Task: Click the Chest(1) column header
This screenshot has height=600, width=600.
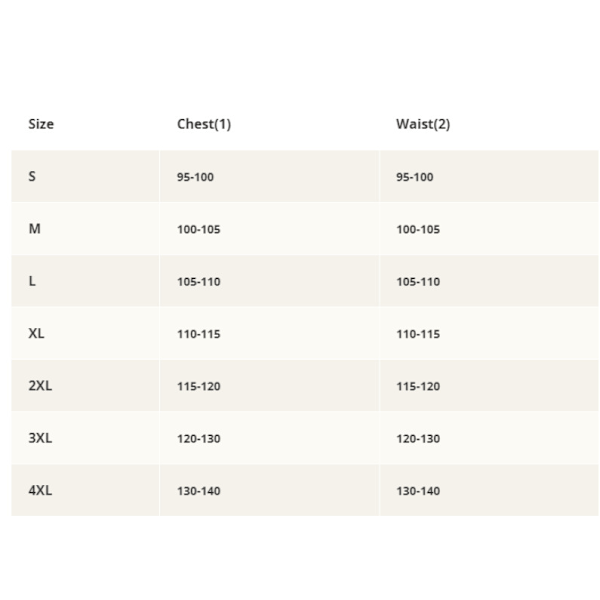Action: click(204, 124)
